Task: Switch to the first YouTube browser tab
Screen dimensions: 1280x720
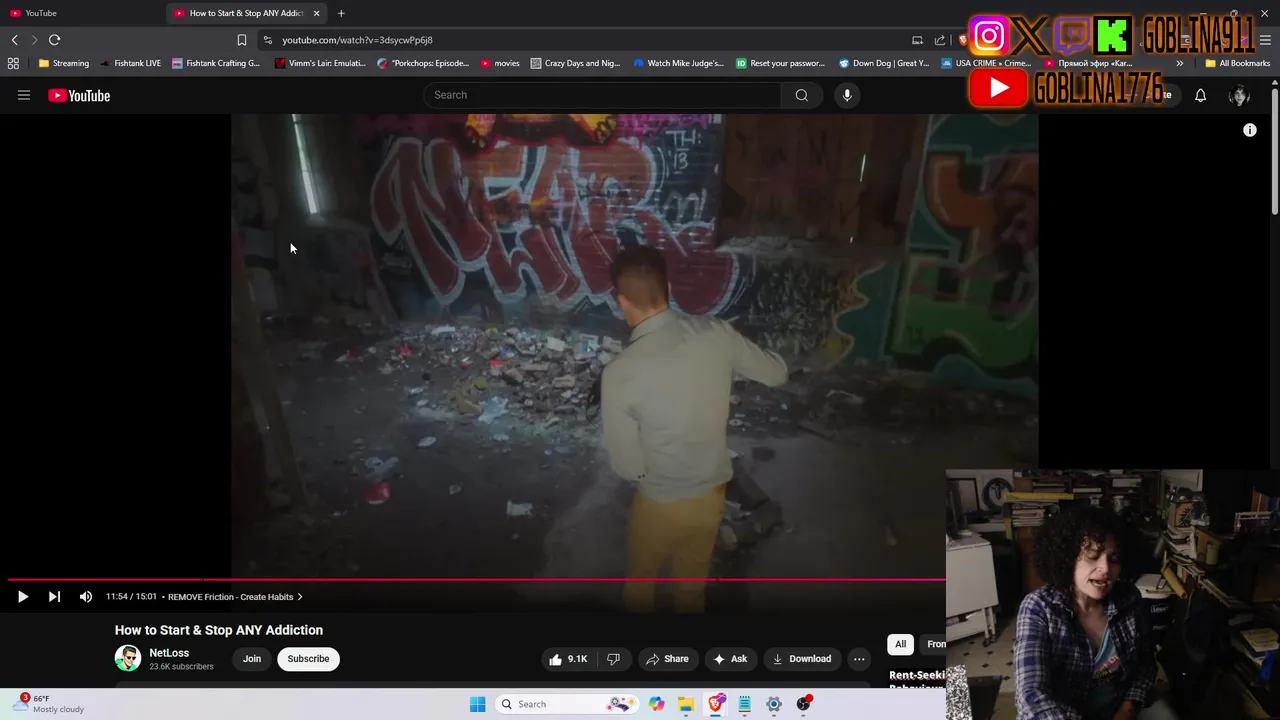Action: tap(81, 13)
